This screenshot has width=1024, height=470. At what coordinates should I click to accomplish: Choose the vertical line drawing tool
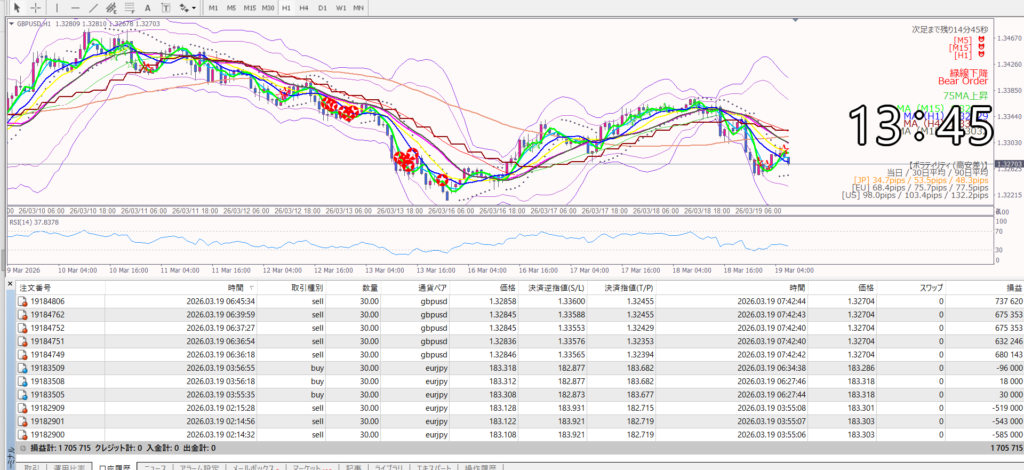59,7
